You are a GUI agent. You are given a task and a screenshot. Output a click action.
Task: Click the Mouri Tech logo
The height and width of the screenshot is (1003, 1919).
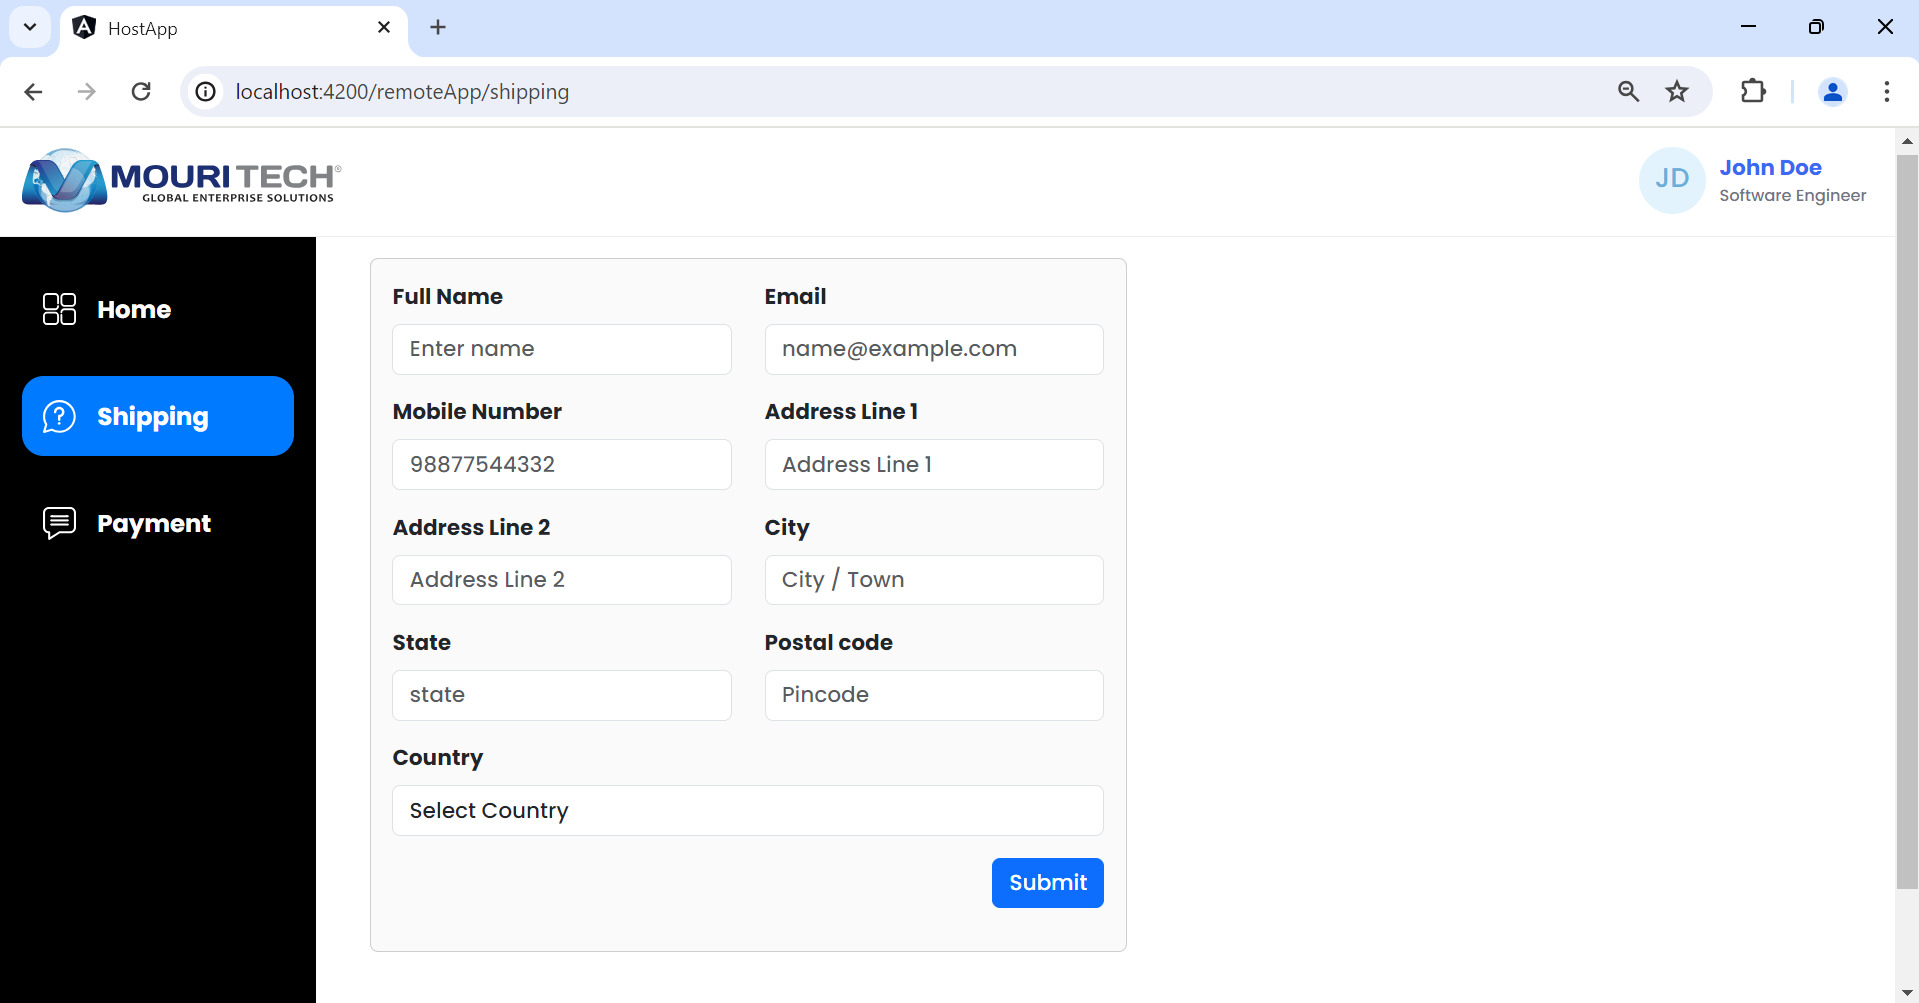[182, 181]
